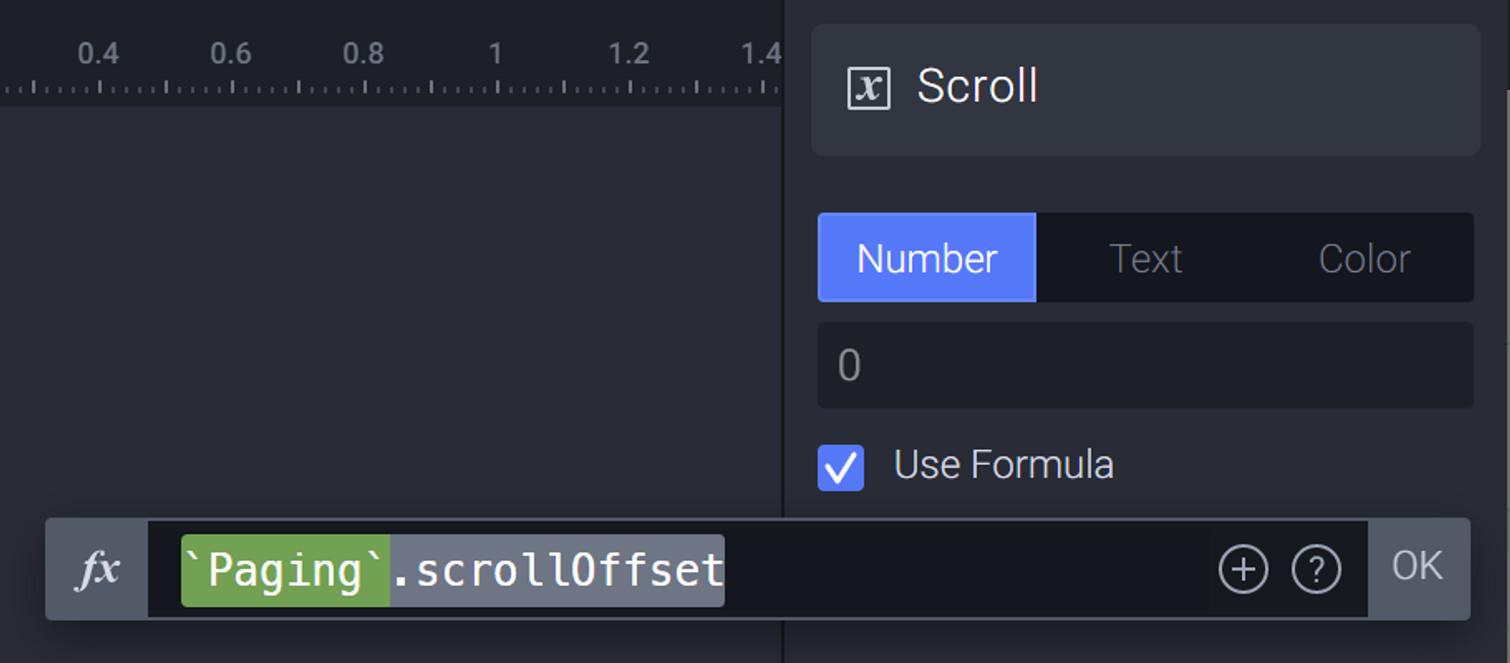Click the green `Paging` token in formula
Screen dimensions: 1510x663
coord(285,570)
